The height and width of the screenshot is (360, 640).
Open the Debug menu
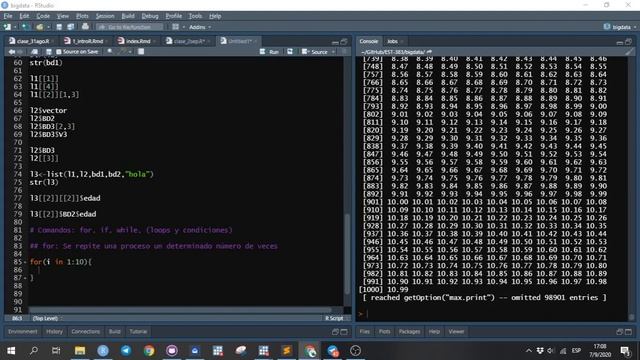click(150, 16)
